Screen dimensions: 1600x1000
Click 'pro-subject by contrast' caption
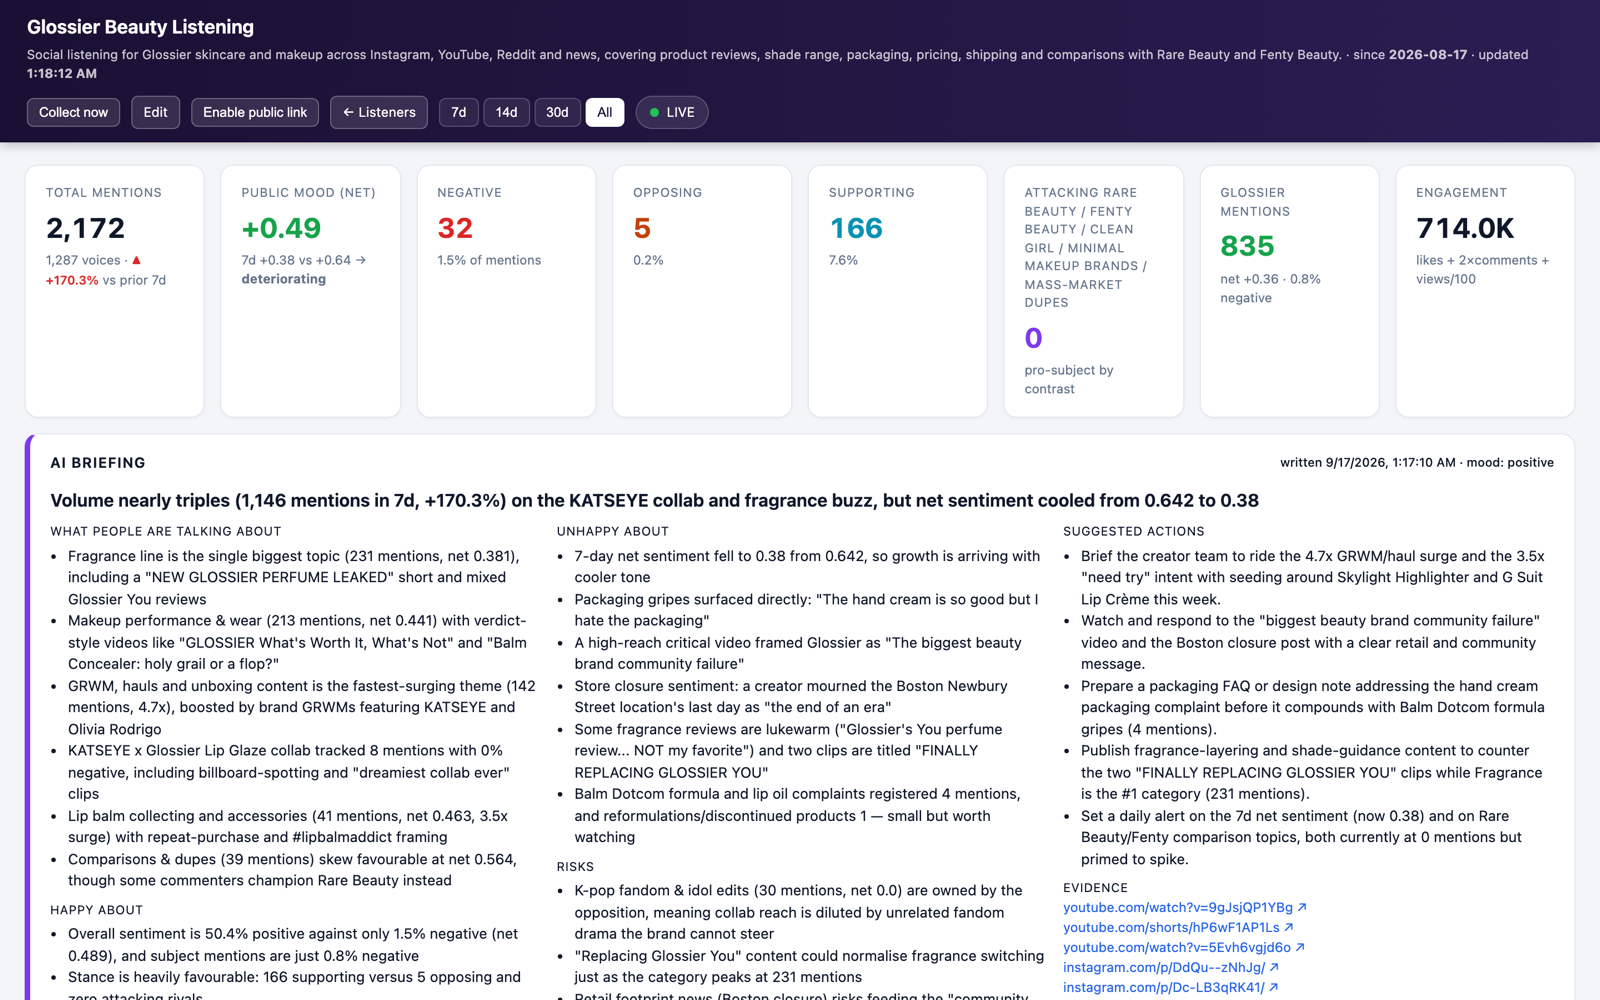1069,380
